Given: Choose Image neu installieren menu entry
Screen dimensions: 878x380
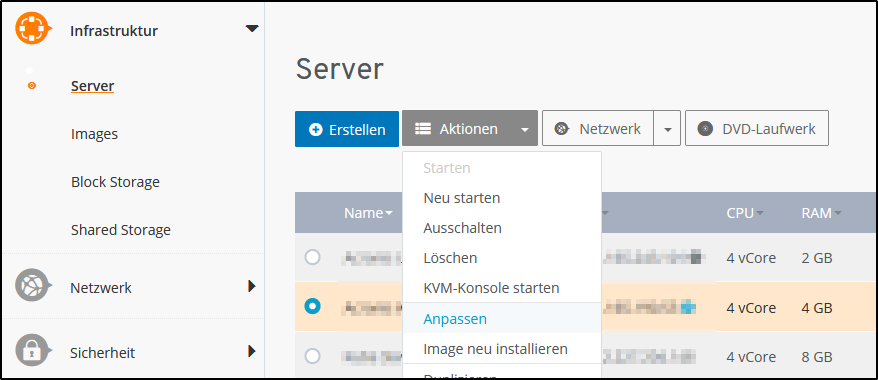Looking at the screenshot, I should 502,349.
